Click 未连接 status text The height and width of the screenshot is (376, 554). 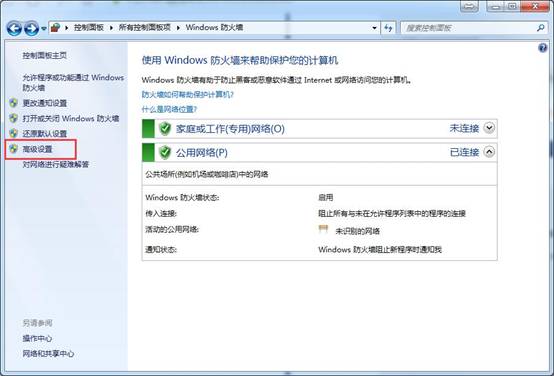[464, 128]
